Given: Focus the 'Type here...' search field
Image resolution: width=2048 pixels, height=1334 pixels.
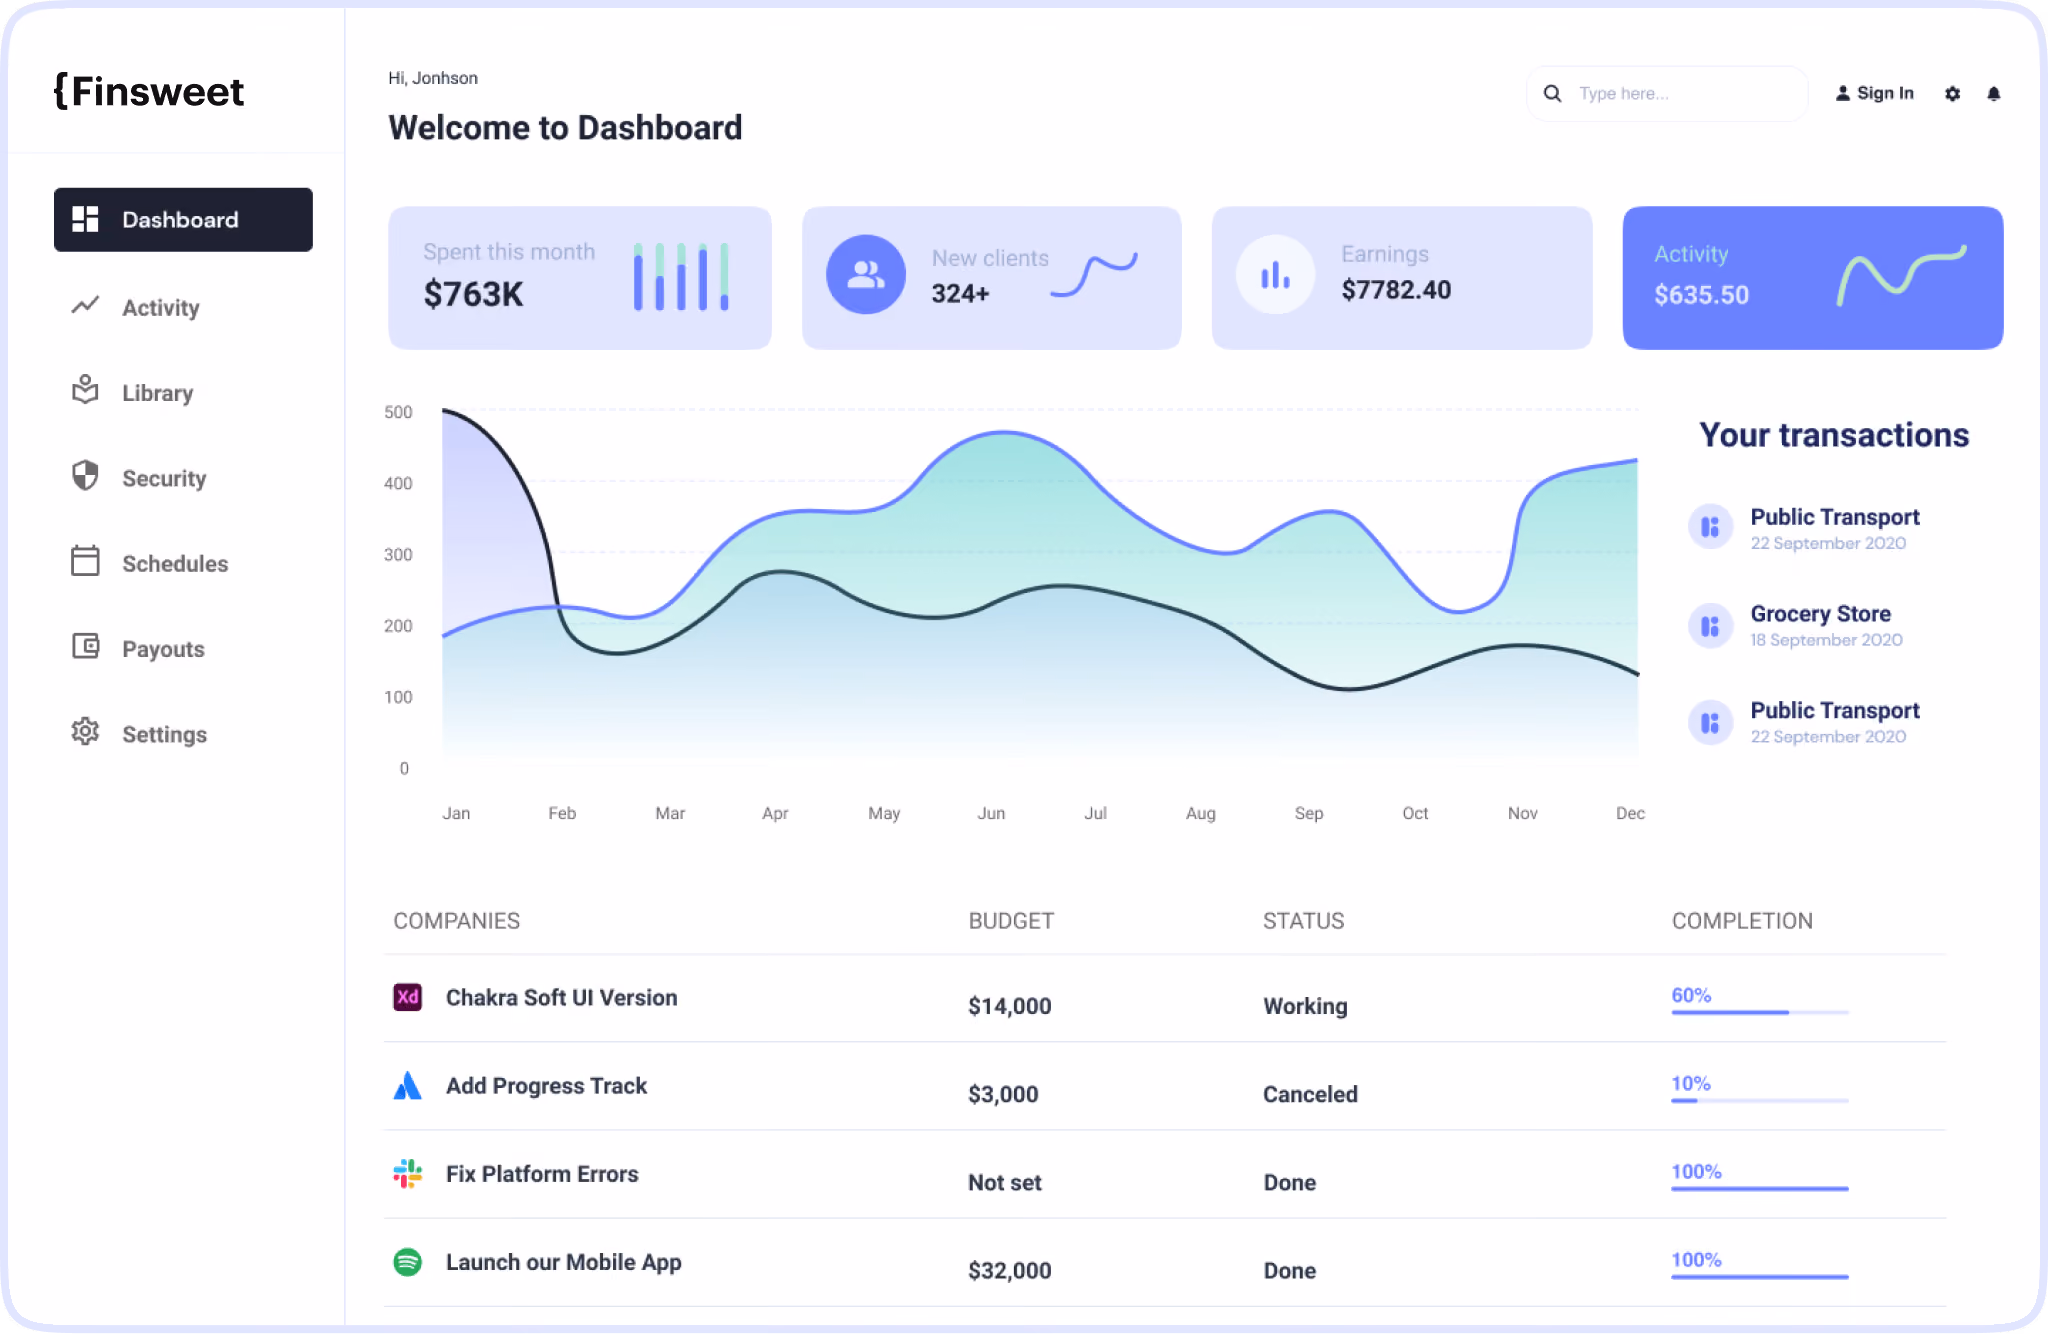Looking at the screenshot, I should click(1666, 93).
